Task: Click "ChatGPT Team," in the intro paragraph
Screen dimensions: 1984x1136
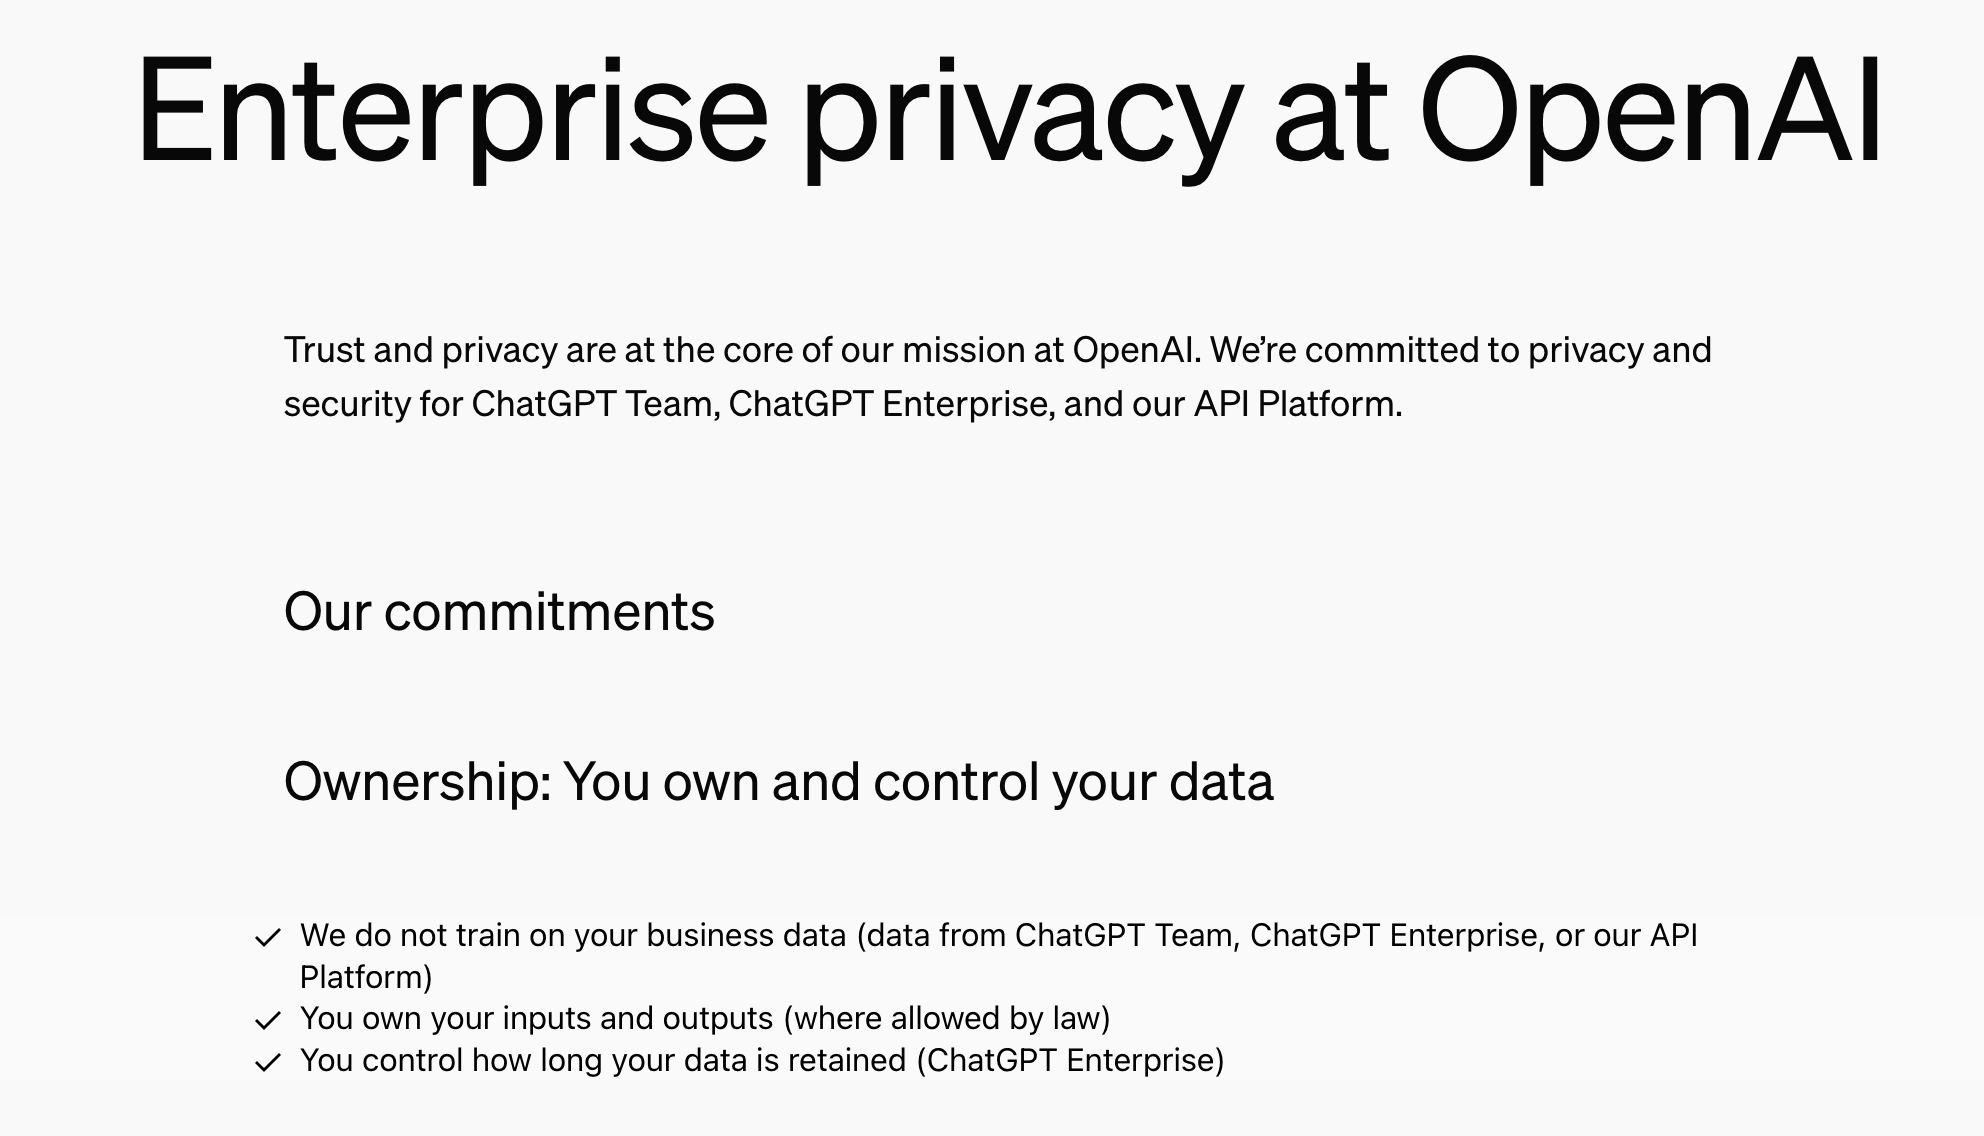Action: click(596, 404)
